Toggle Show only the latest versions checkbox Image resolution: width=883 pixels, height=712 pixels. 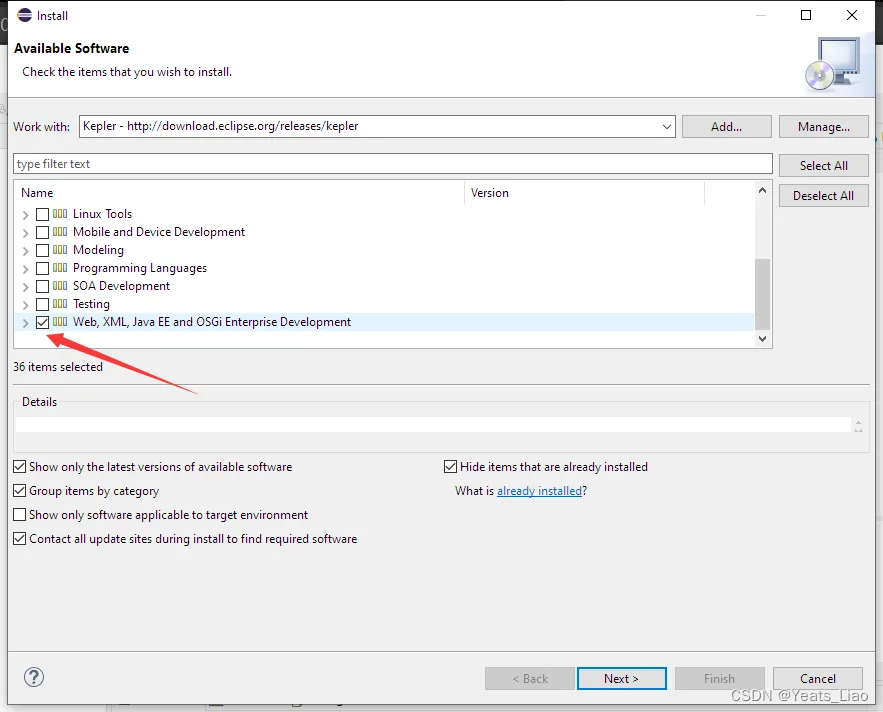click(20, 467)
